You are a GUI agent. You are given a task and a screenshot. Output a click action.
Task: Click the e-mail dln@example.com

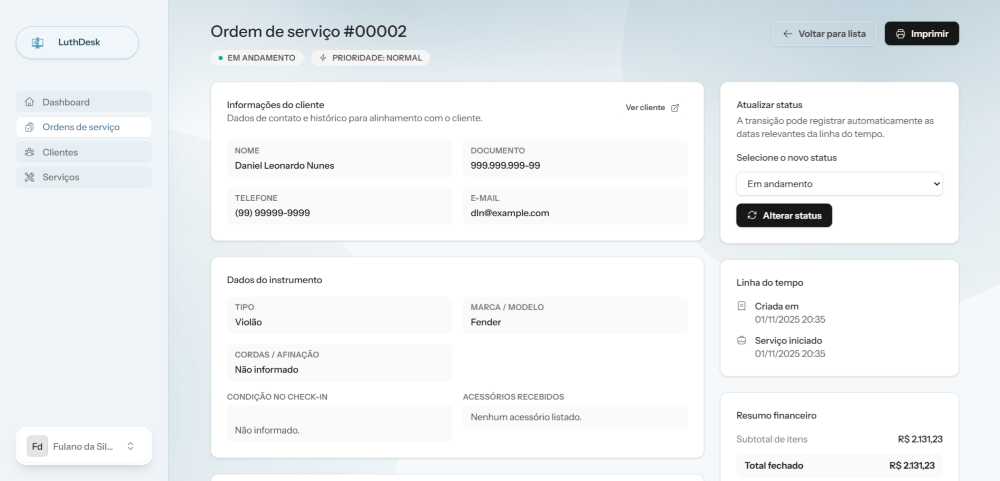[x=510, y=213]
